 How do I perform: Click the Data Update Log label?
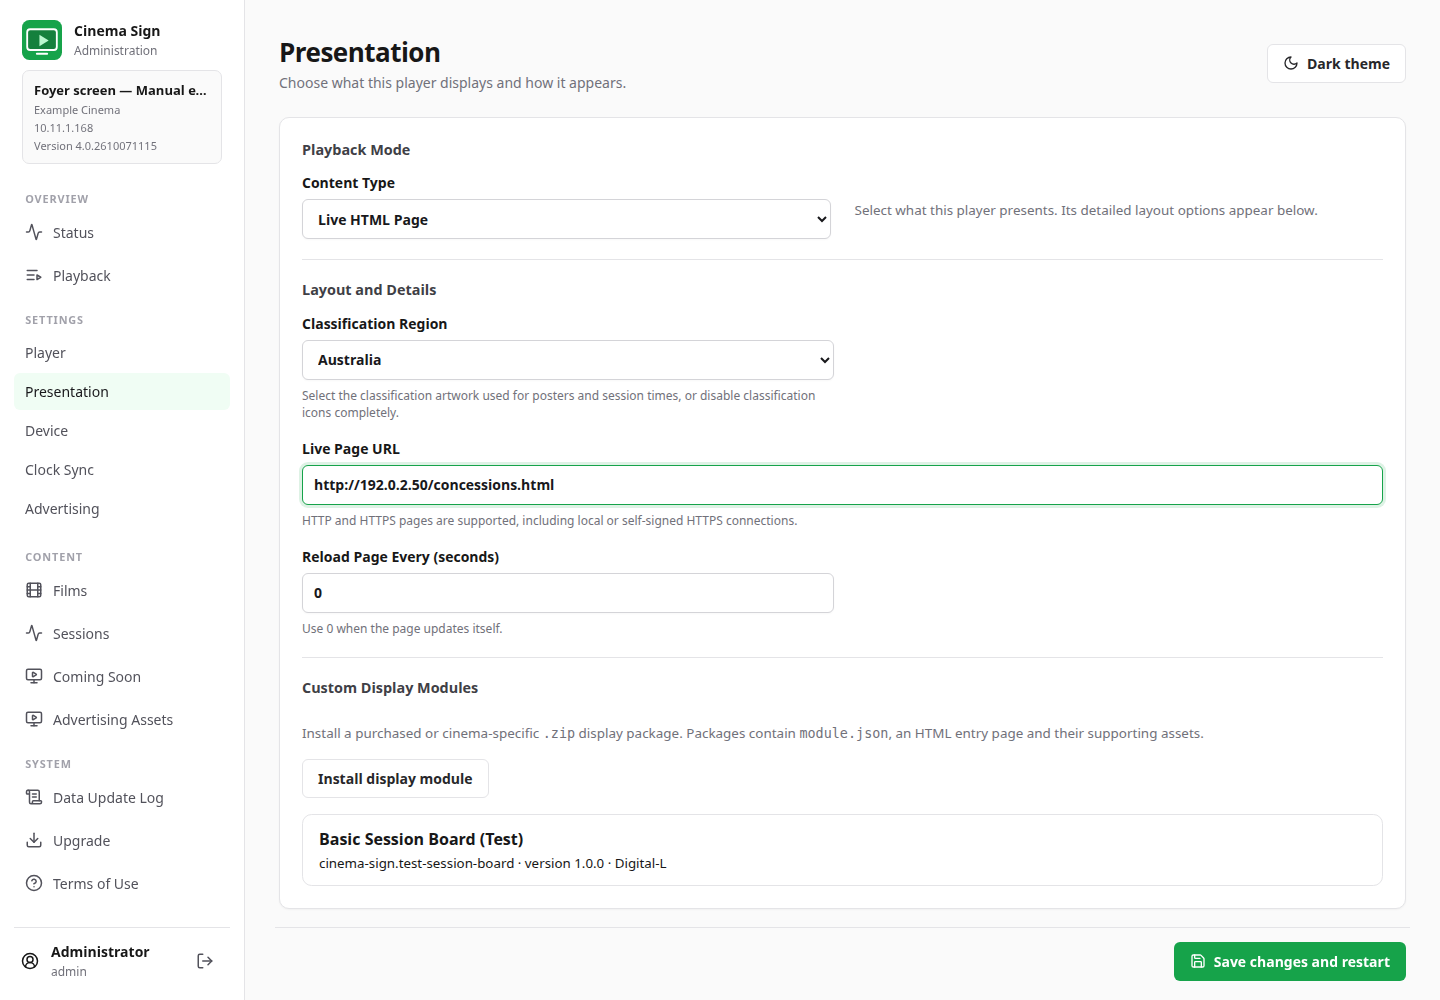(108, 797)
